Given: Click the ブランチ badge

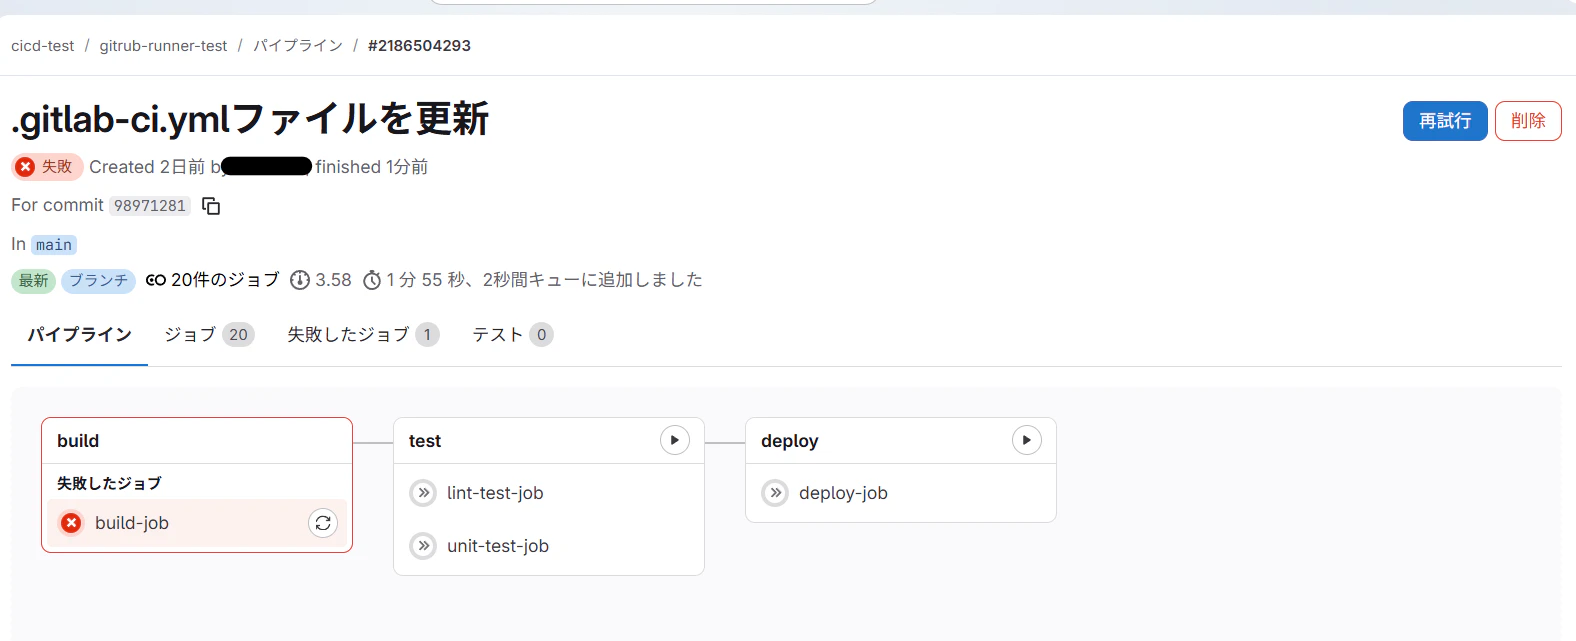Looking at the screenshot, I should coord(99,281).
